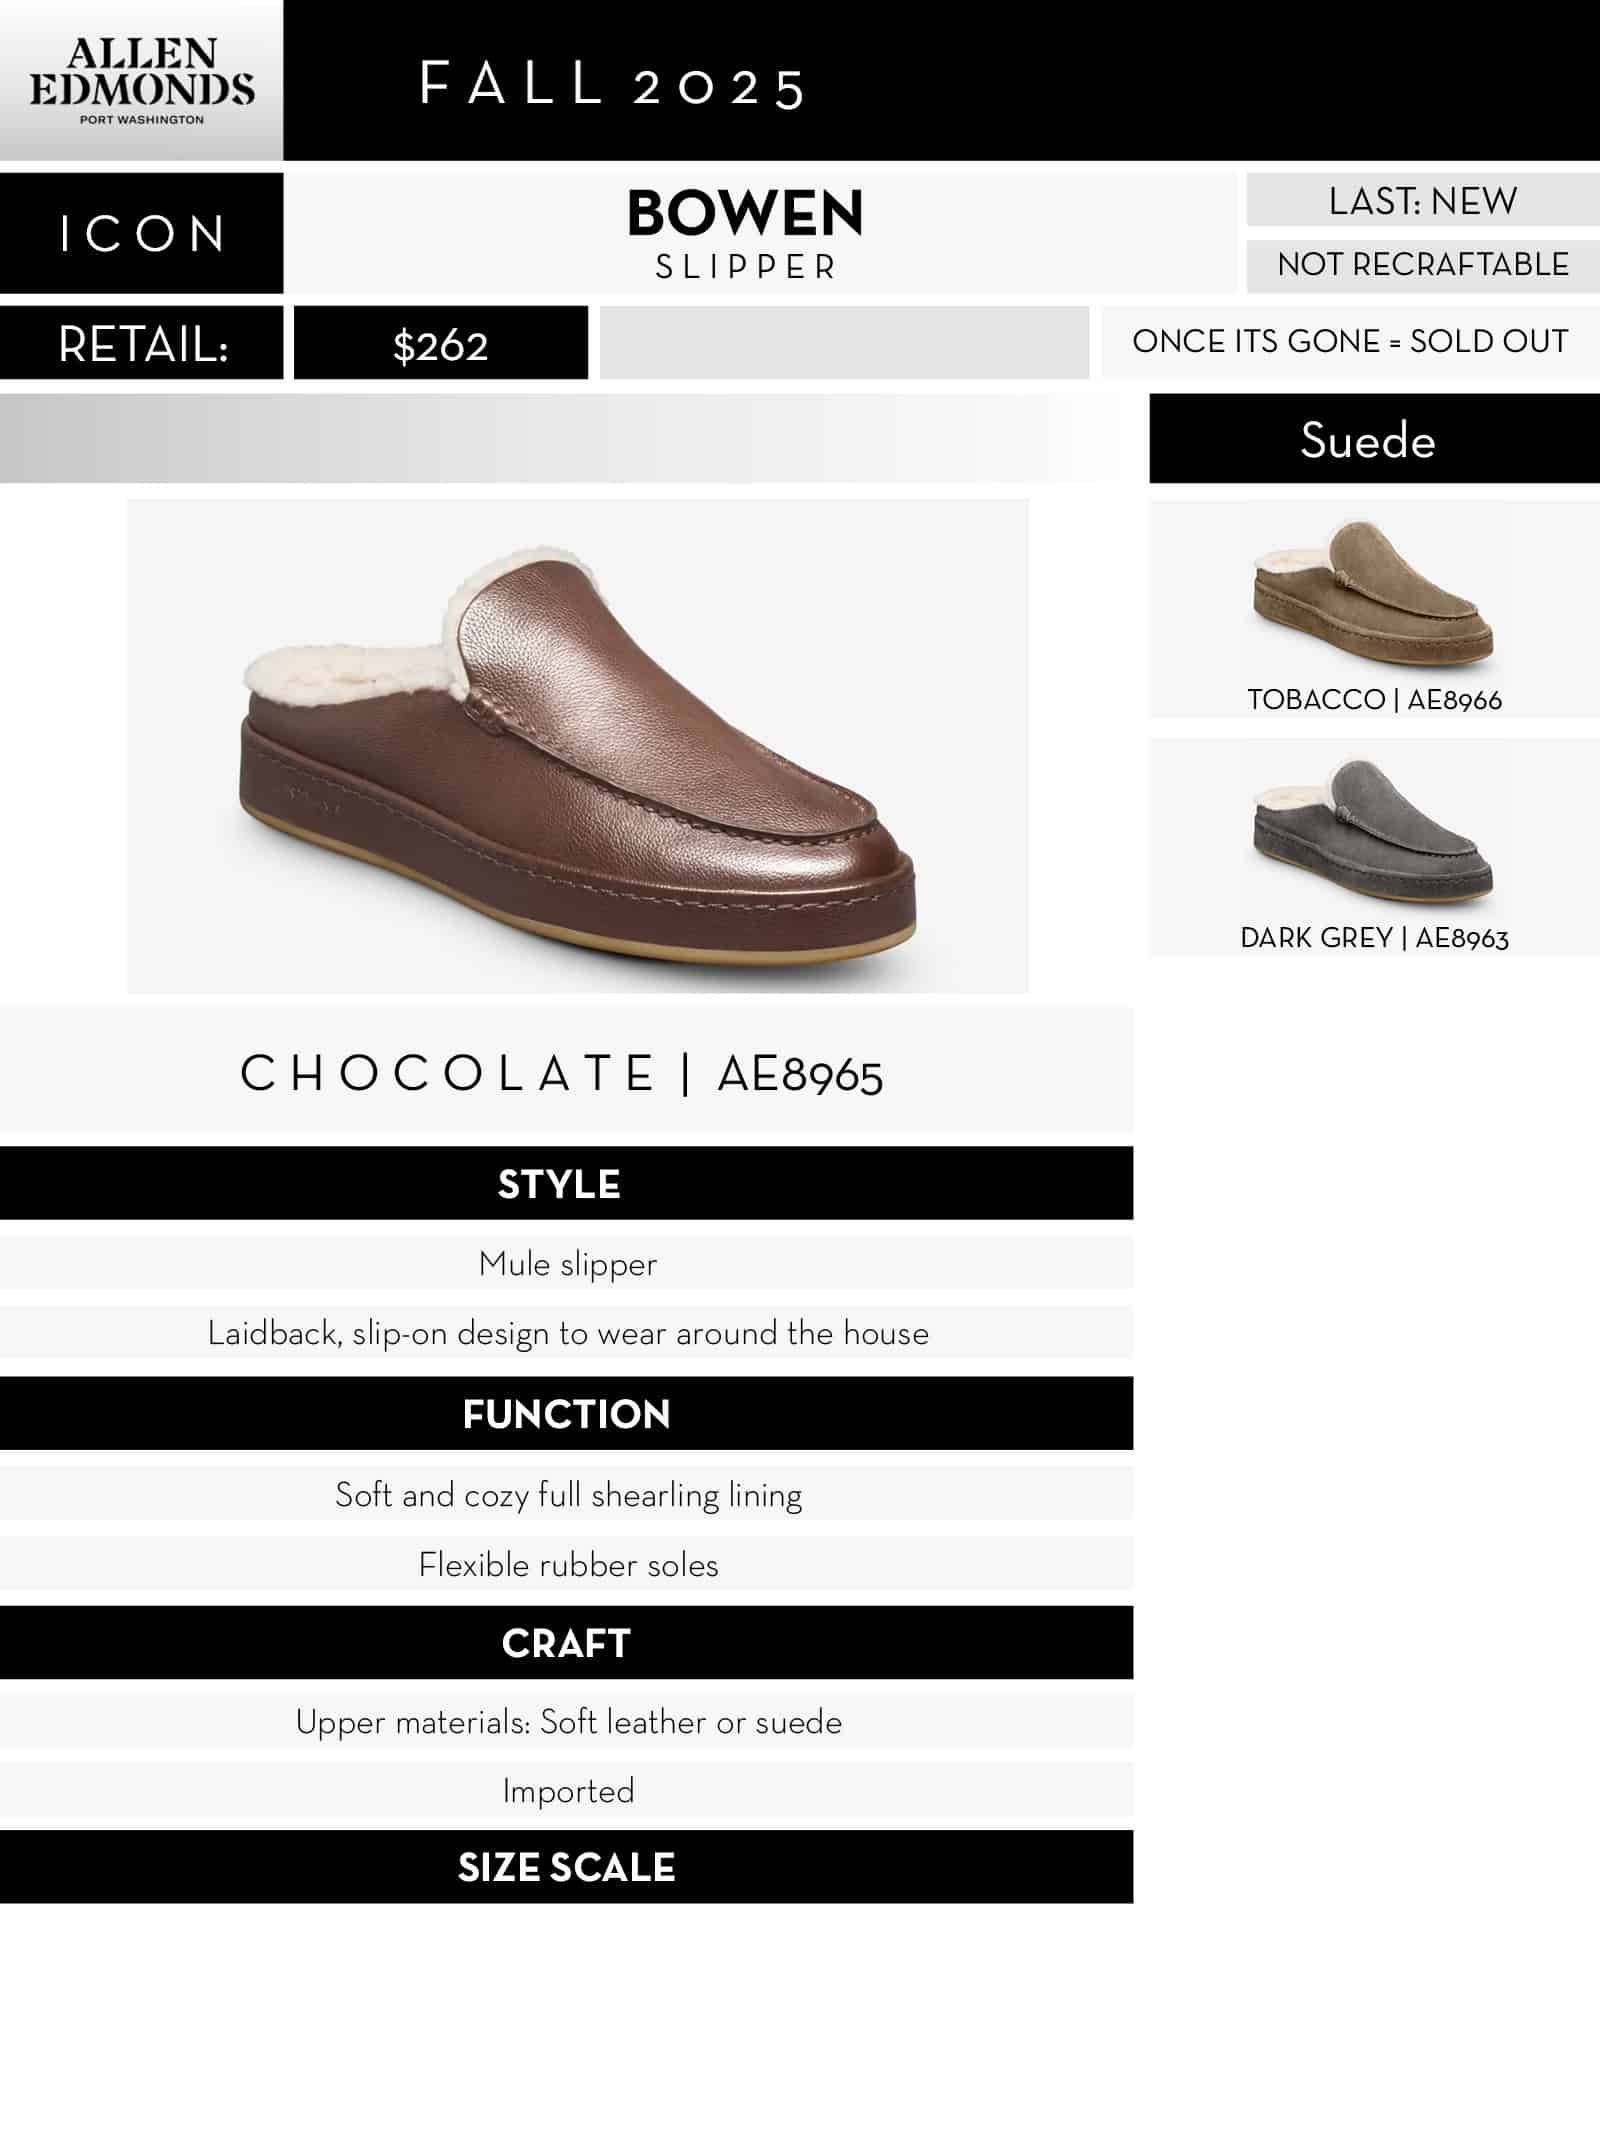The image size is (1600, 2133).
Task: Click the DARK GREY | AE8963 label
Action: tap(1374, 937)
